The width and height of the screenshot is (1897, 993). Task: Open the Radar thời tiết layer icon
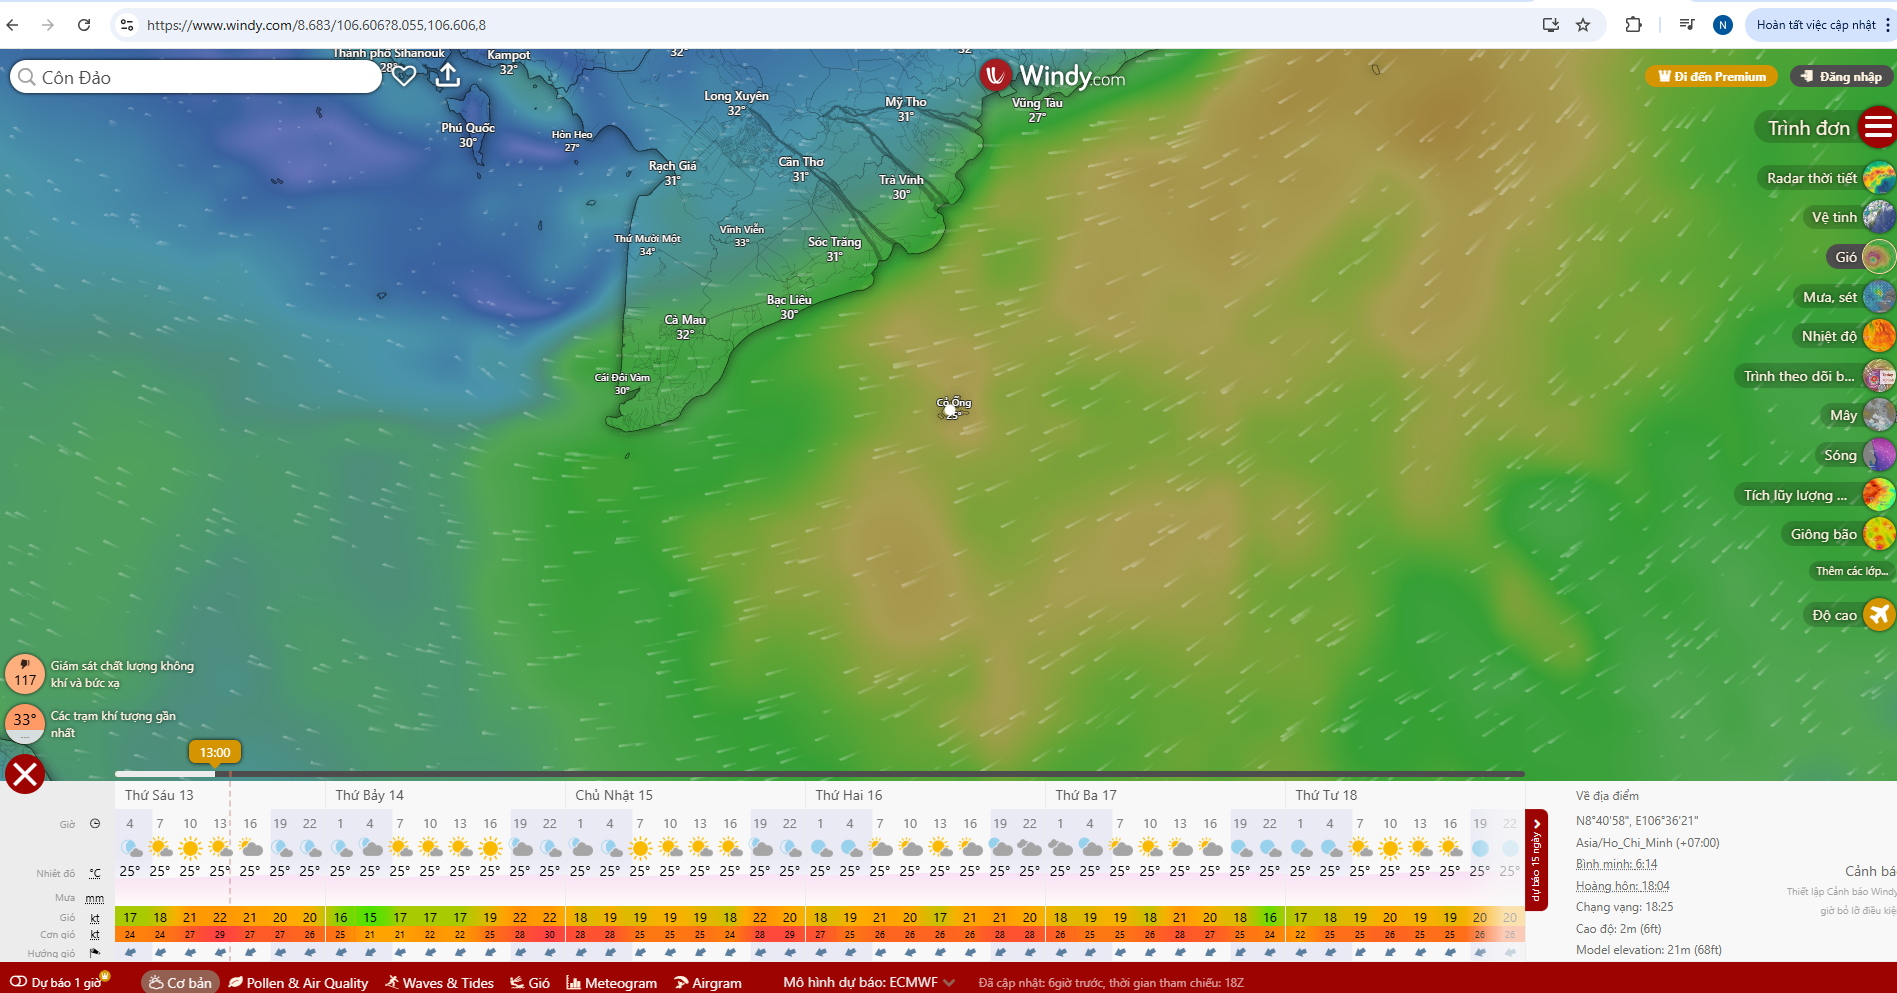coord(1878,178)
